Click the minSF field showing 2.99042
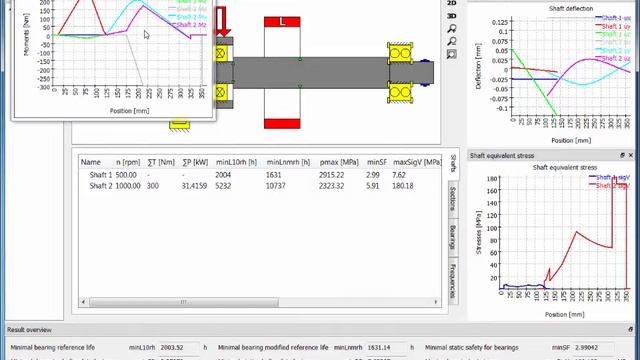The height and width of the screenshot is (360, 640). click(x=593, y=347)
